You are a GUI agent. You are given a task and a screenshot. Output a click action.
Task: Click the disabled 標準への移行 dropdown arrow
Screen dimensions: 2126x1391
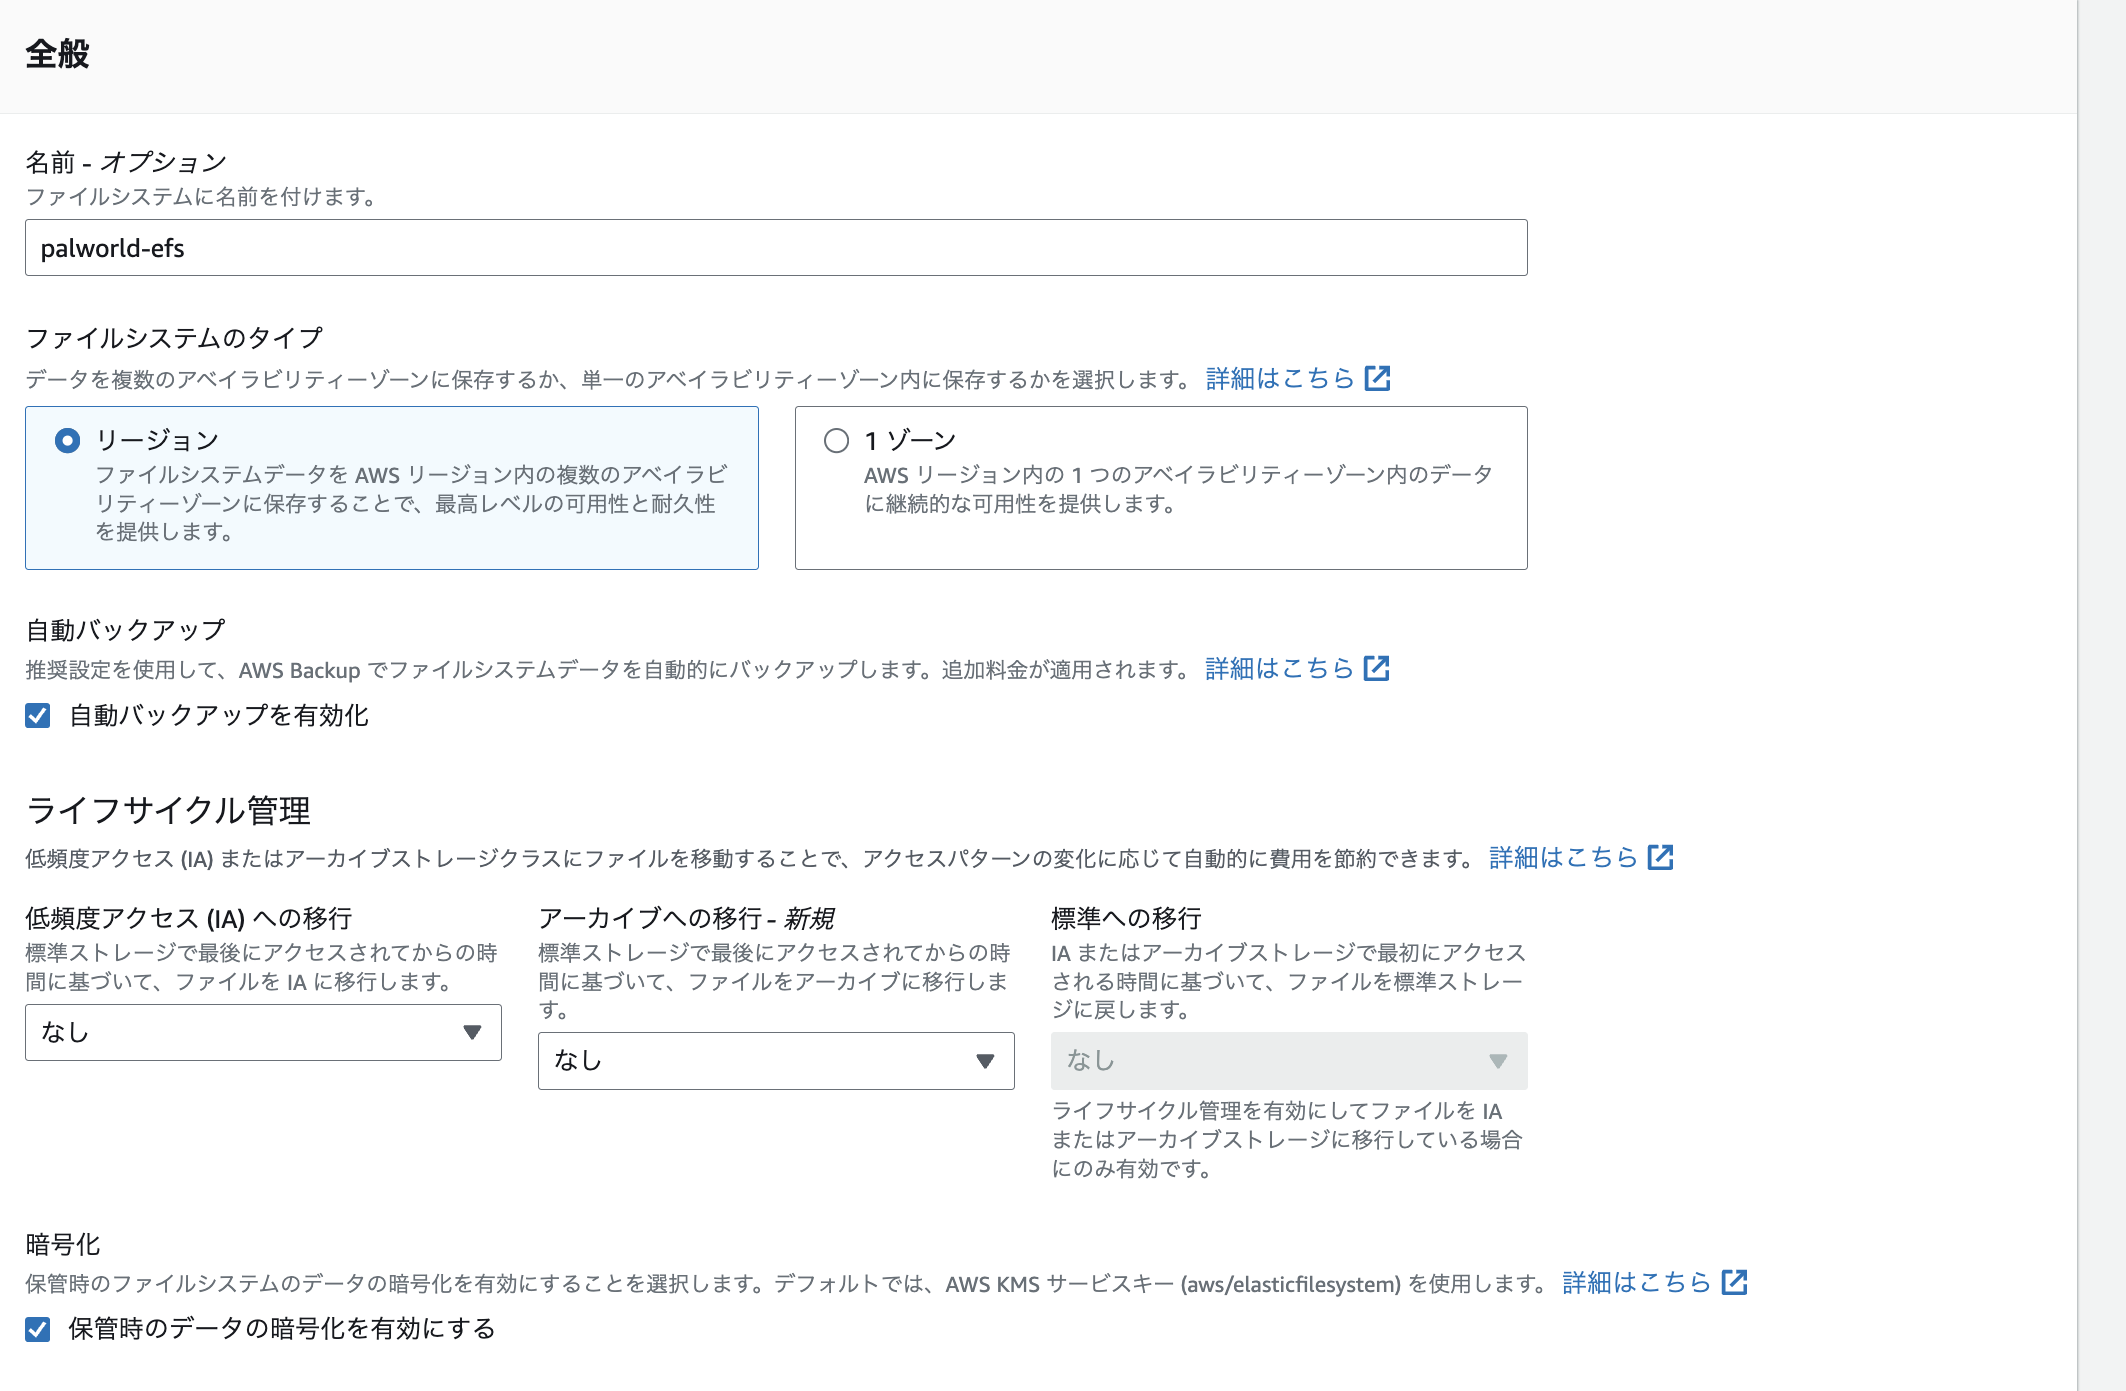(1497, 1061)
